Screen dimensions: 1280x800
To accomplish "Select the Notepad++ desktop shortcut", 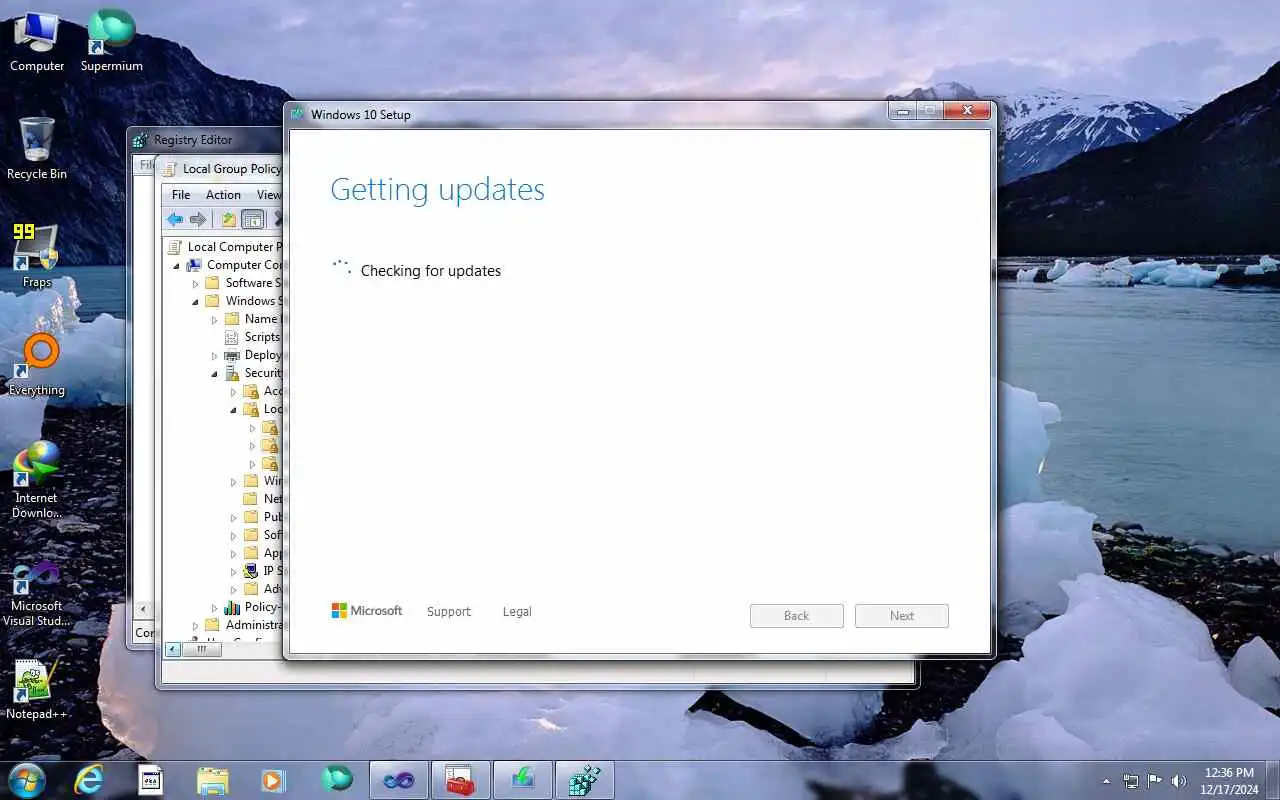I will click(37, 689).
